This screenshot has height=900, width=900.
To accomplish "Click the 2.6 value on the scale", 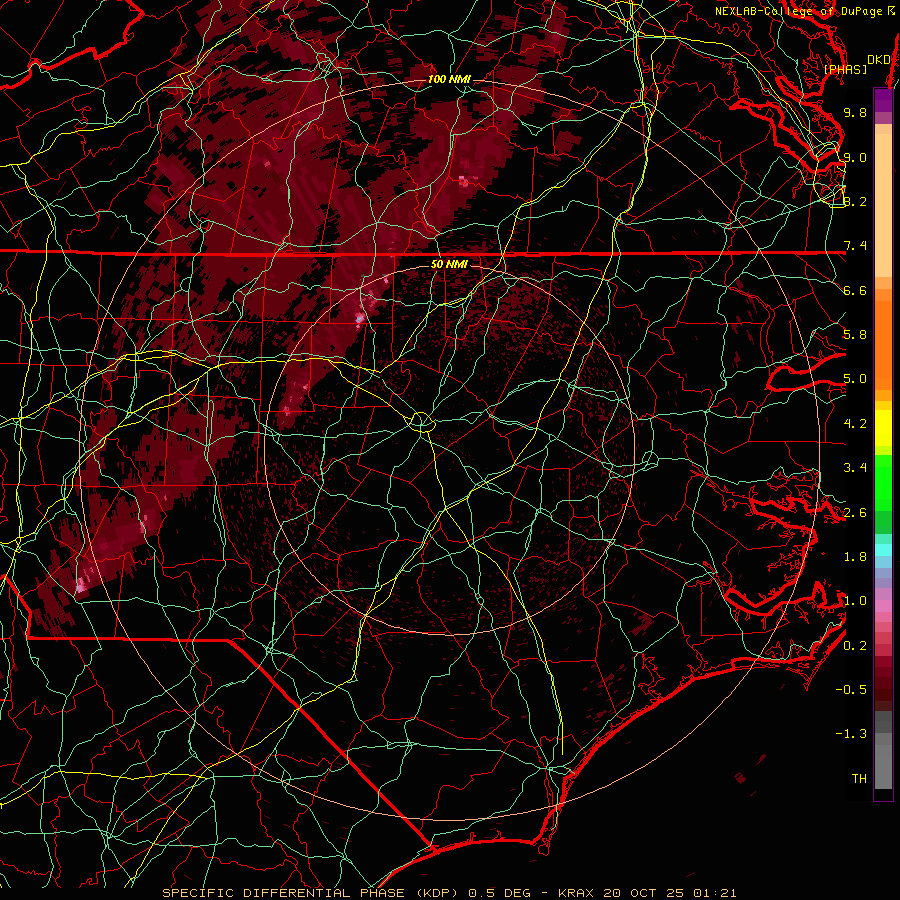I will (x=855, y=513).
